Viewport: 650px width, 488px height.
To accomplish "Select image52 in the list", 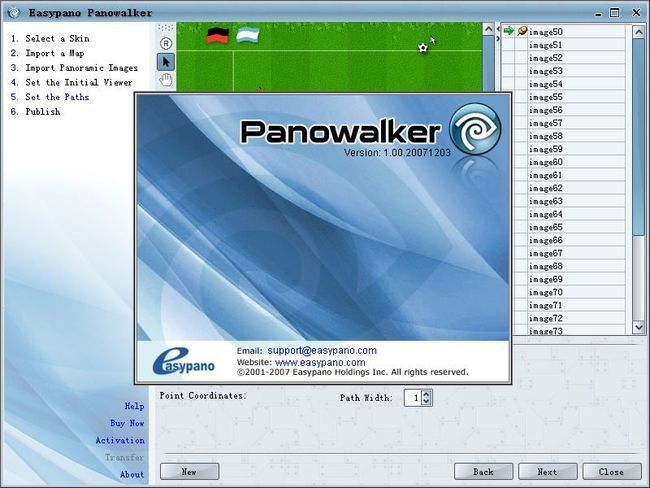I will [576, 58].
